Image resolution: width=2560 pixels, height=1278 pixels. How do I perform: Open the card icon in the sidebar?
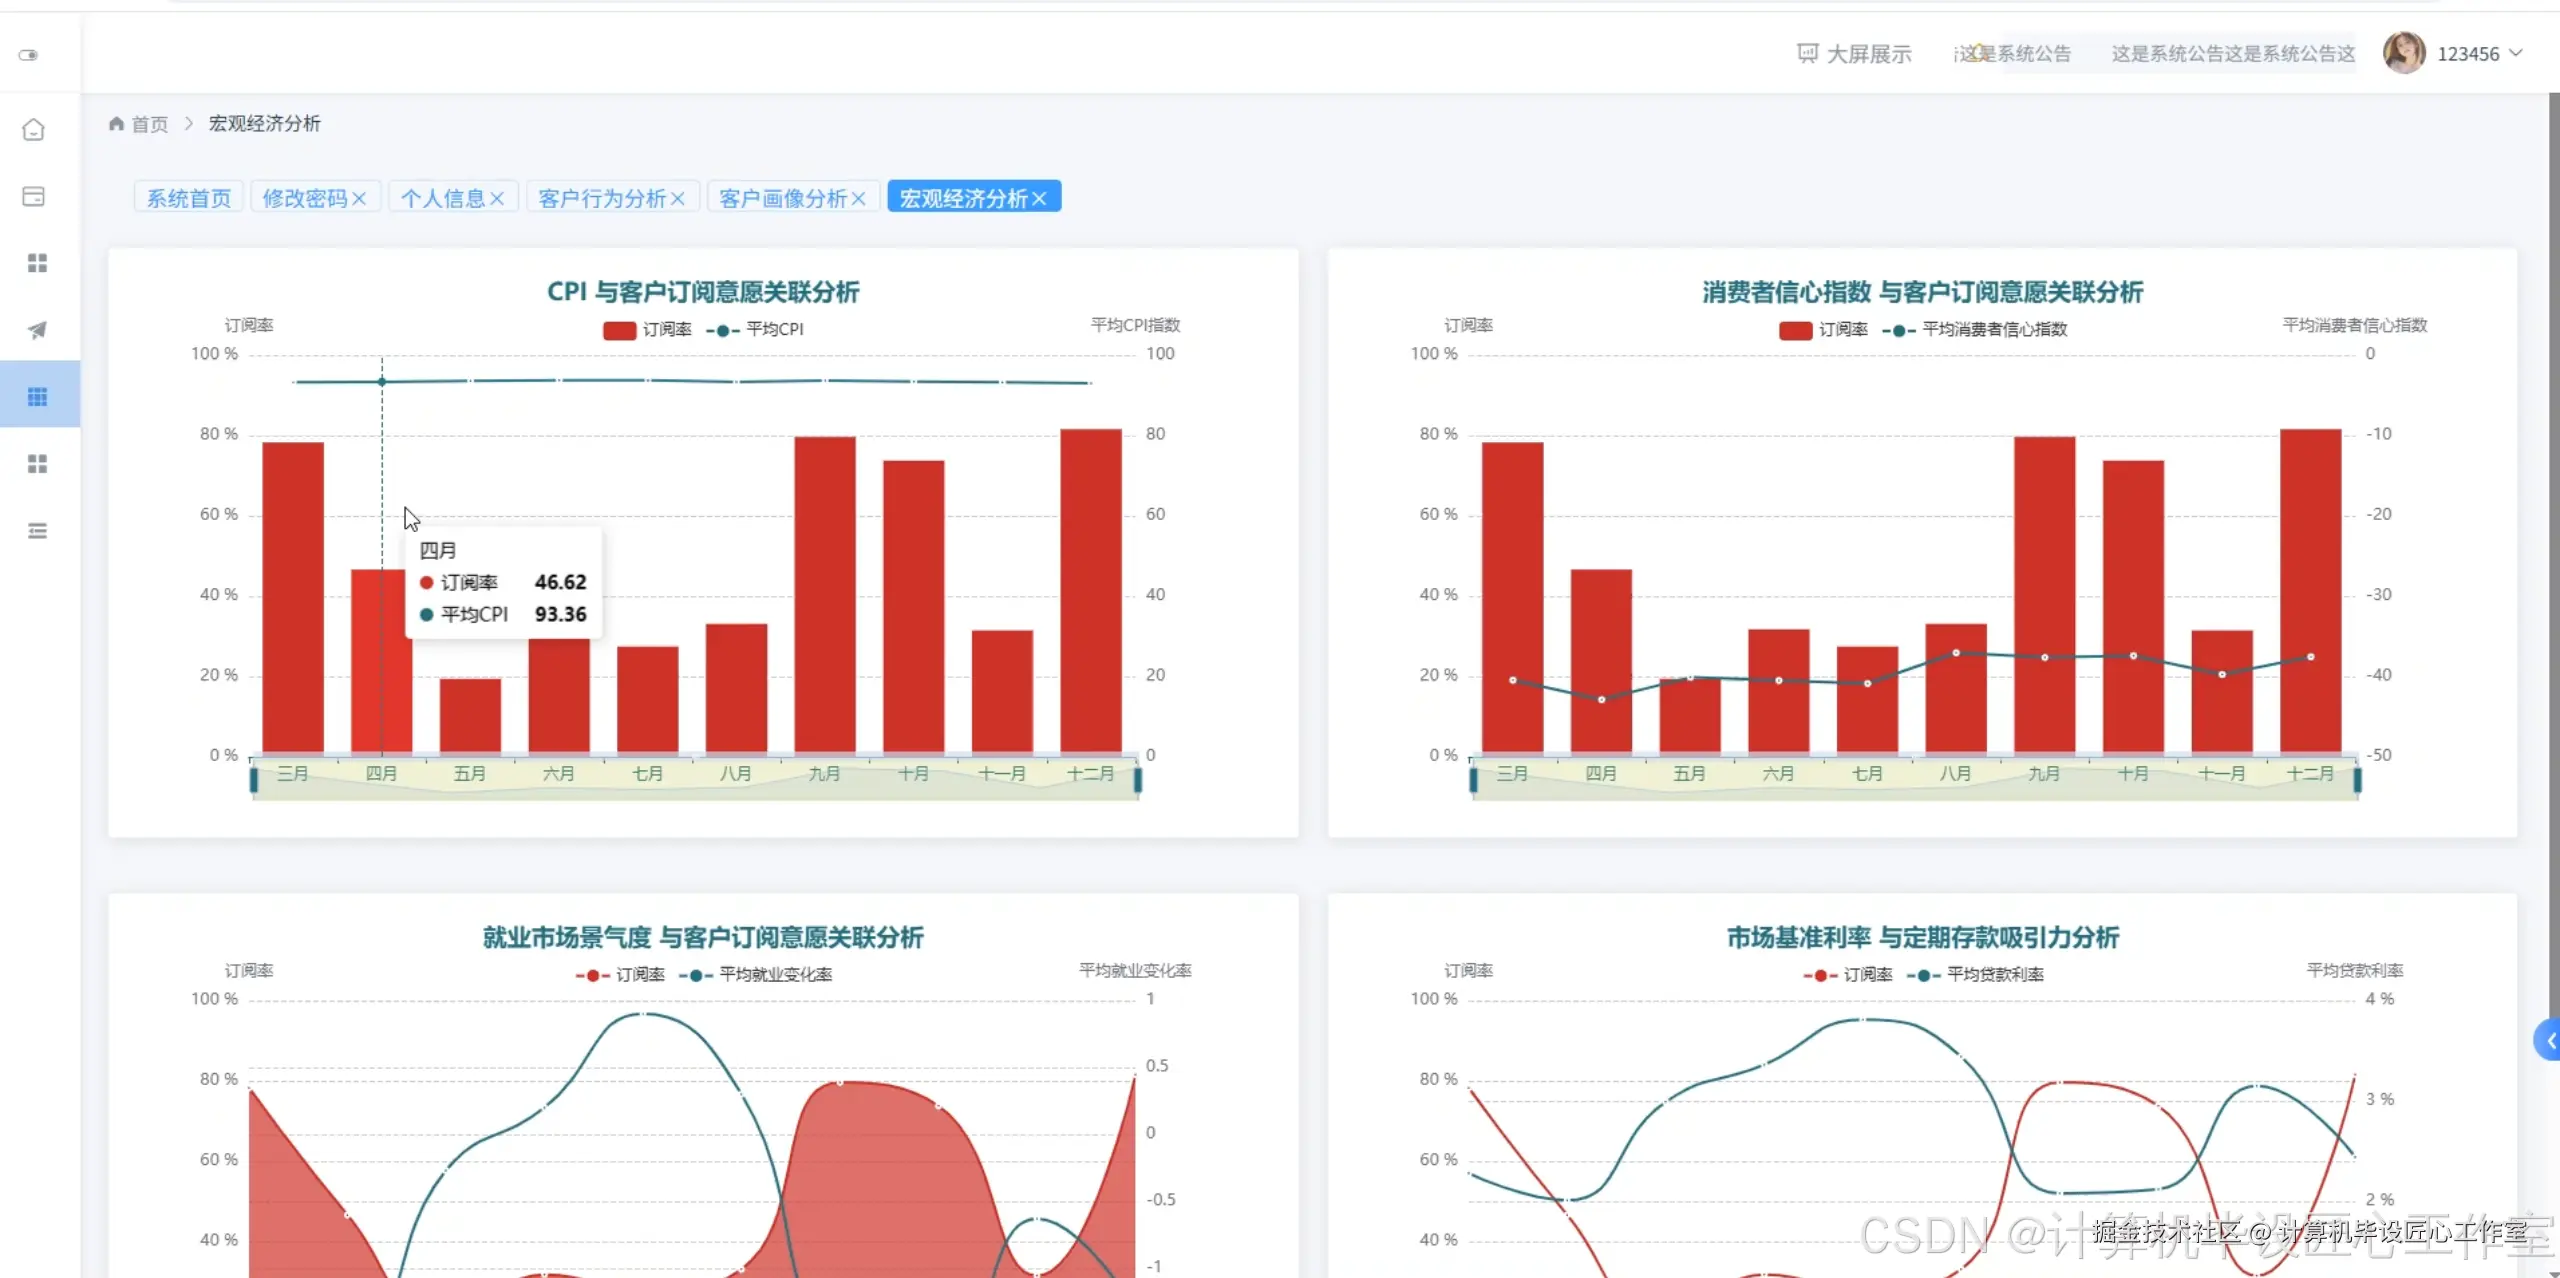pos(34,196)
